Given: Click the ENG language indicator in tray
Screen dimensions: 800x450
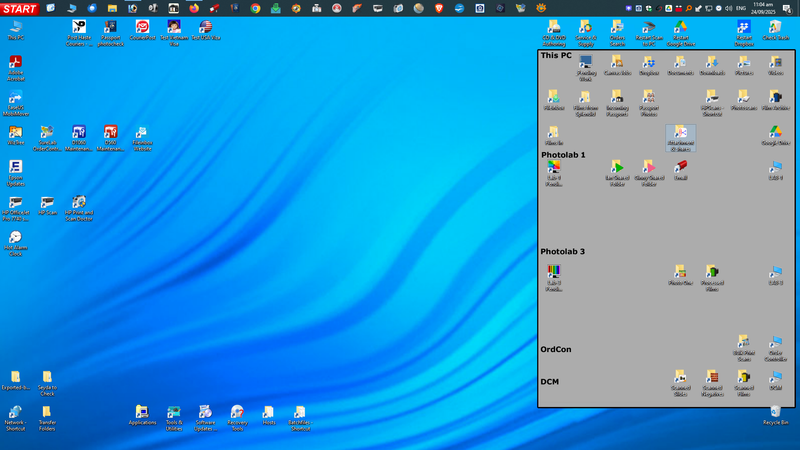Looking at the screenshot, I should 741,8.
